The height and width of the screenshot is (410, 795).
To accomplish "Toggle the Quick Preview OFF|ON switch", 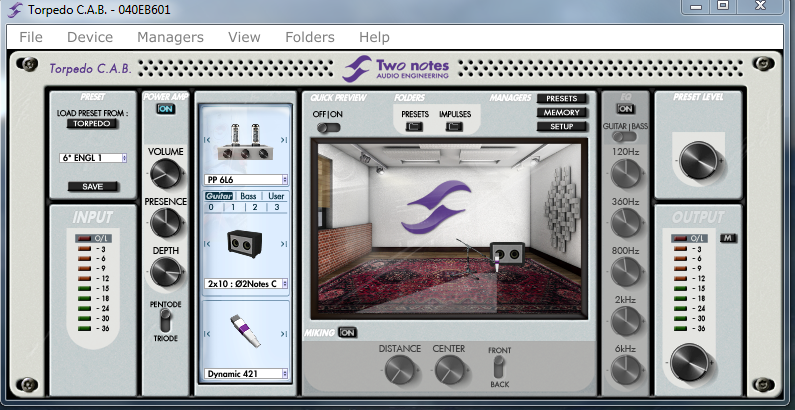I will [x=329, y=128].
